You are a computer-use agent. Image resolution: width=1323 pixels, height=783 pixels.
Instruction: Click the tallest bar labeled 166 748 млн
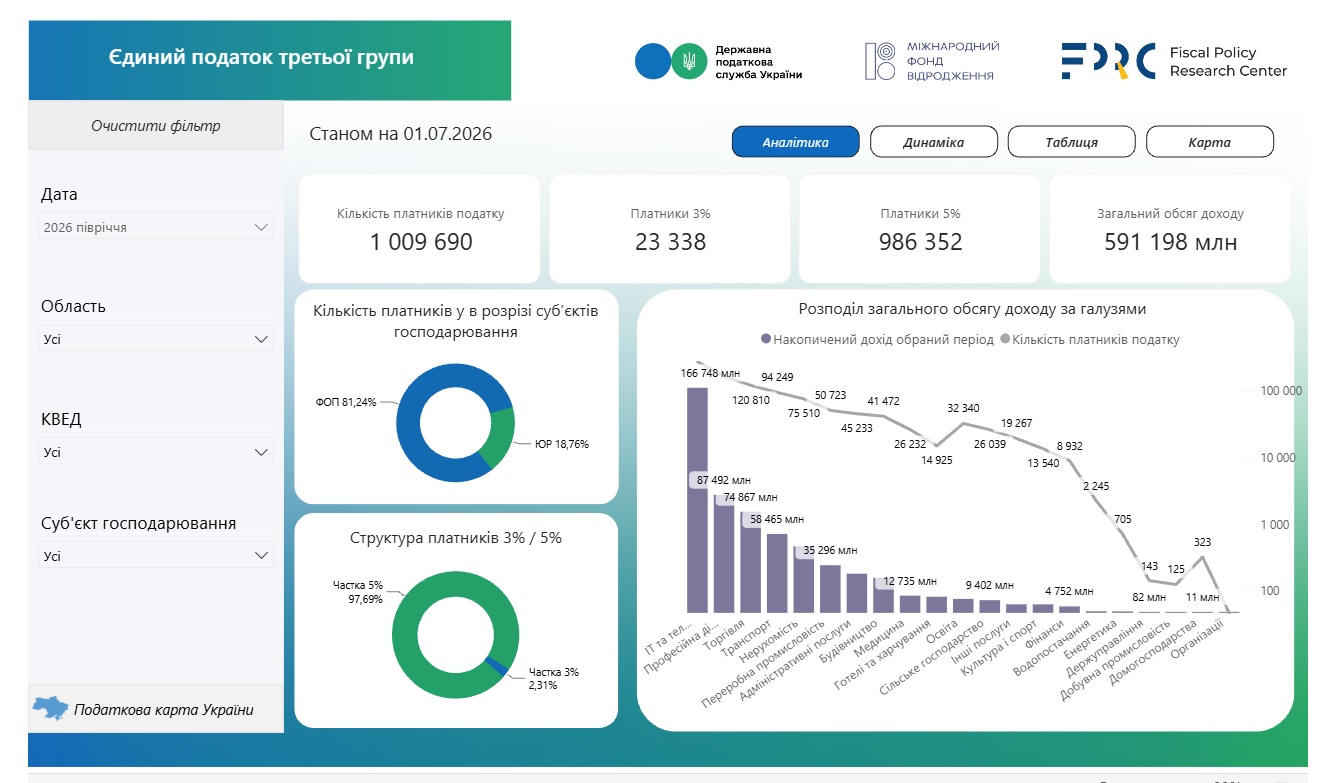[x=697, y=499]
